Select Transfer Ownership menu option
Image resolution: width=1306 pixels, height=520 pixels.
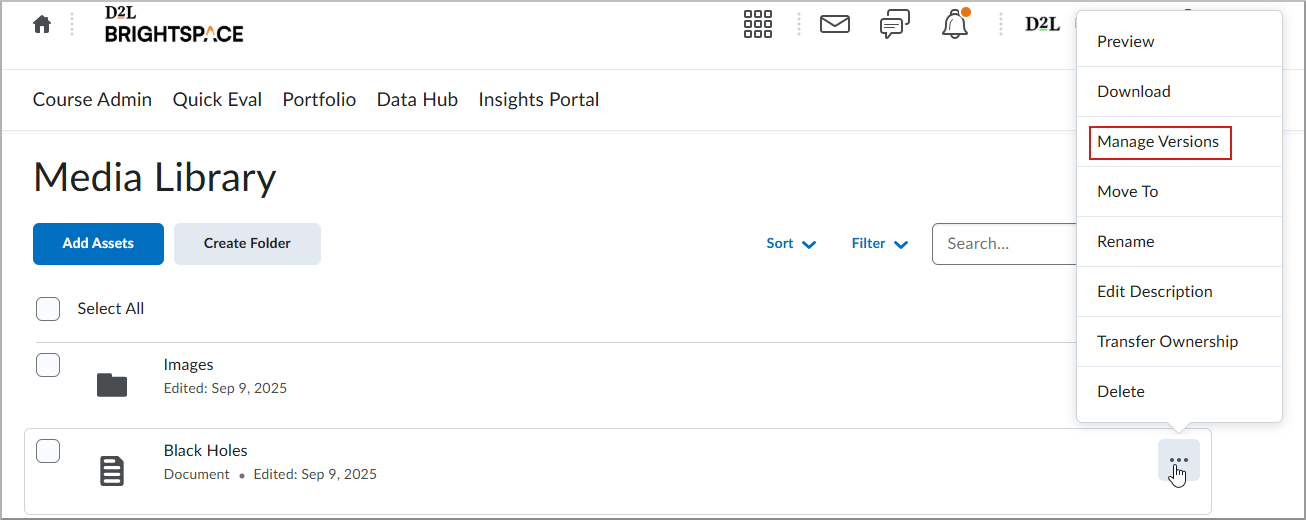(x=1179, y=341)
